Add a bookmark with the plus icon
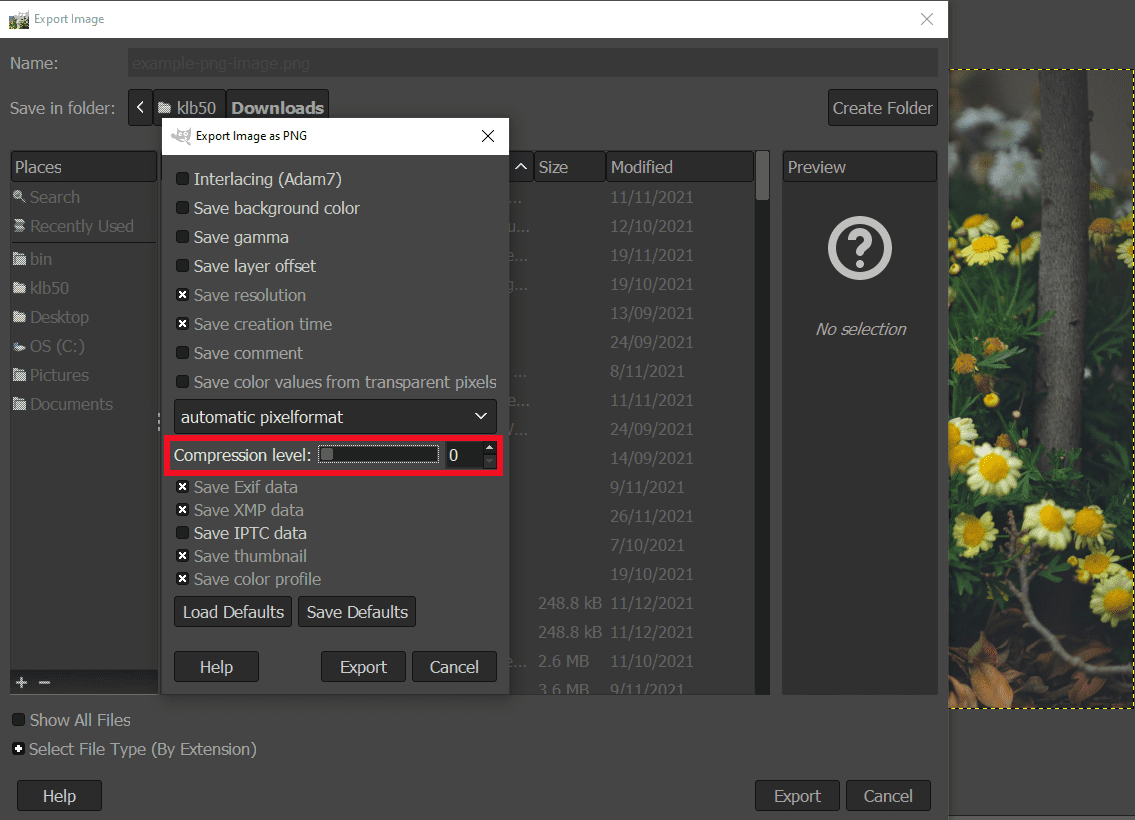Screen dimensions: 1135x820 (x=19, y=682)
